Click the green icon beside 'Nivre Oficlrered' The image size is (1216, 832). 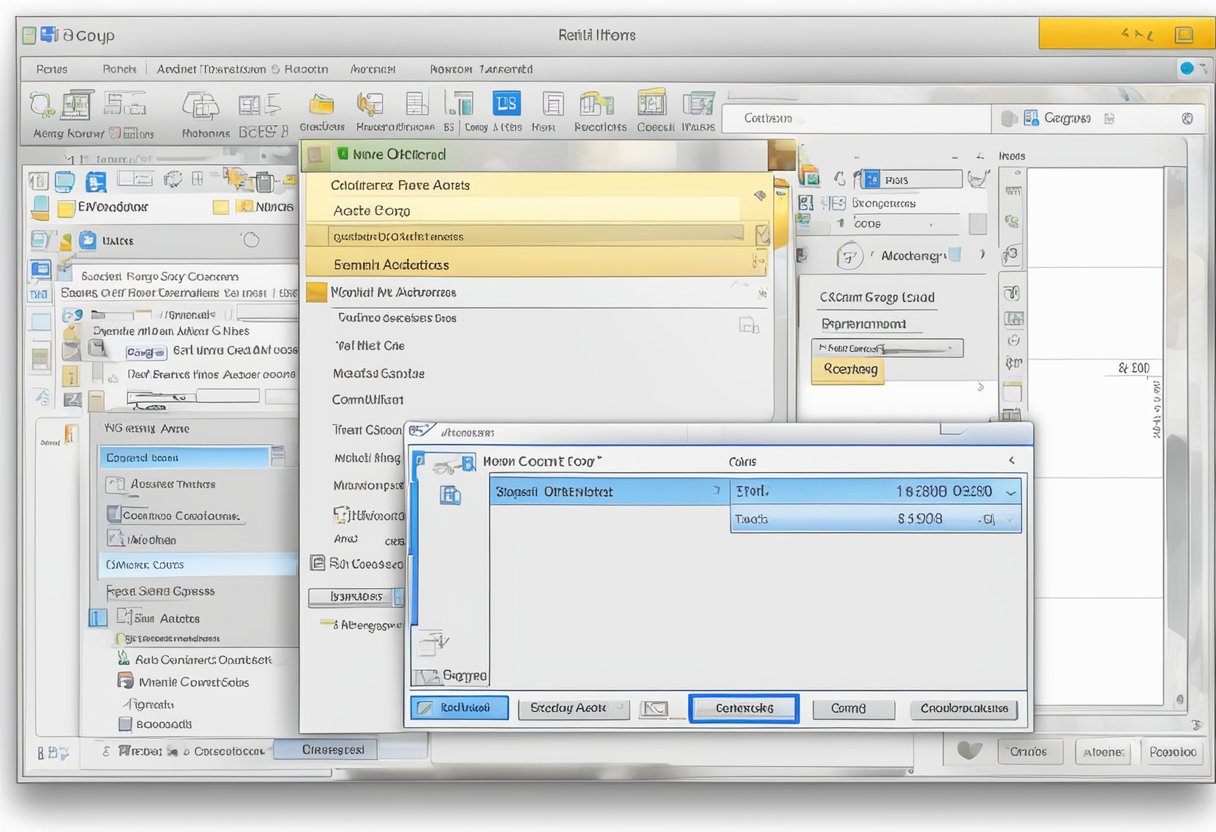[343, 155]
